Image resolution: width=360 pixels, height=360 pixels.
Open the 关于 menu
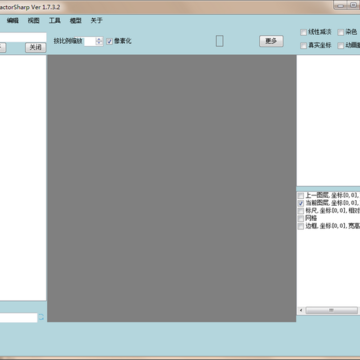(x=97, y=21)
